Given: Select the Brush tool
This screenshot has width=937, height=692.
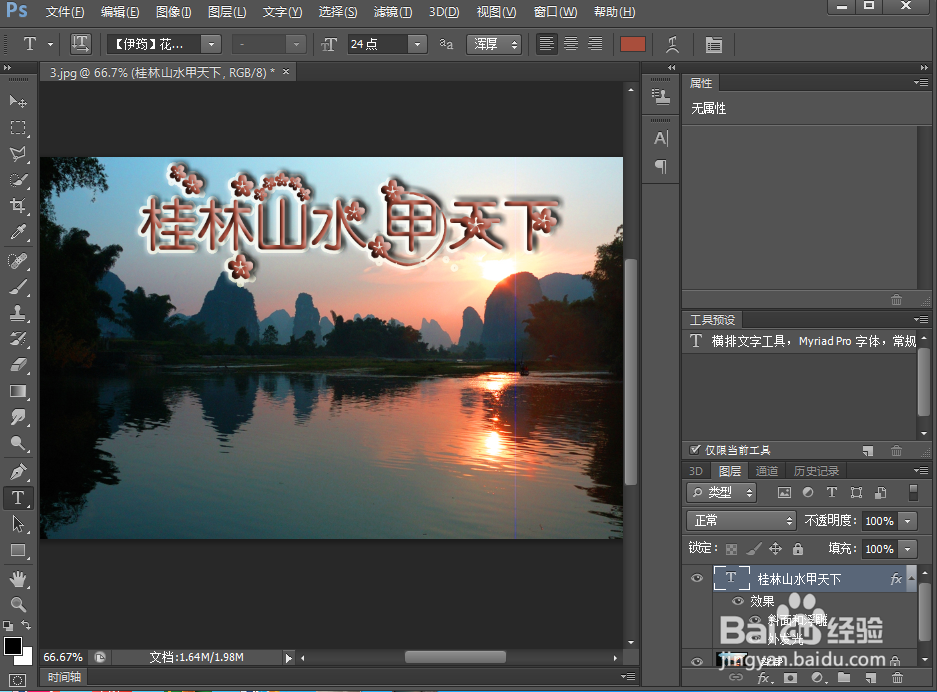Looking at the screenshot, I should pos(18,287).
